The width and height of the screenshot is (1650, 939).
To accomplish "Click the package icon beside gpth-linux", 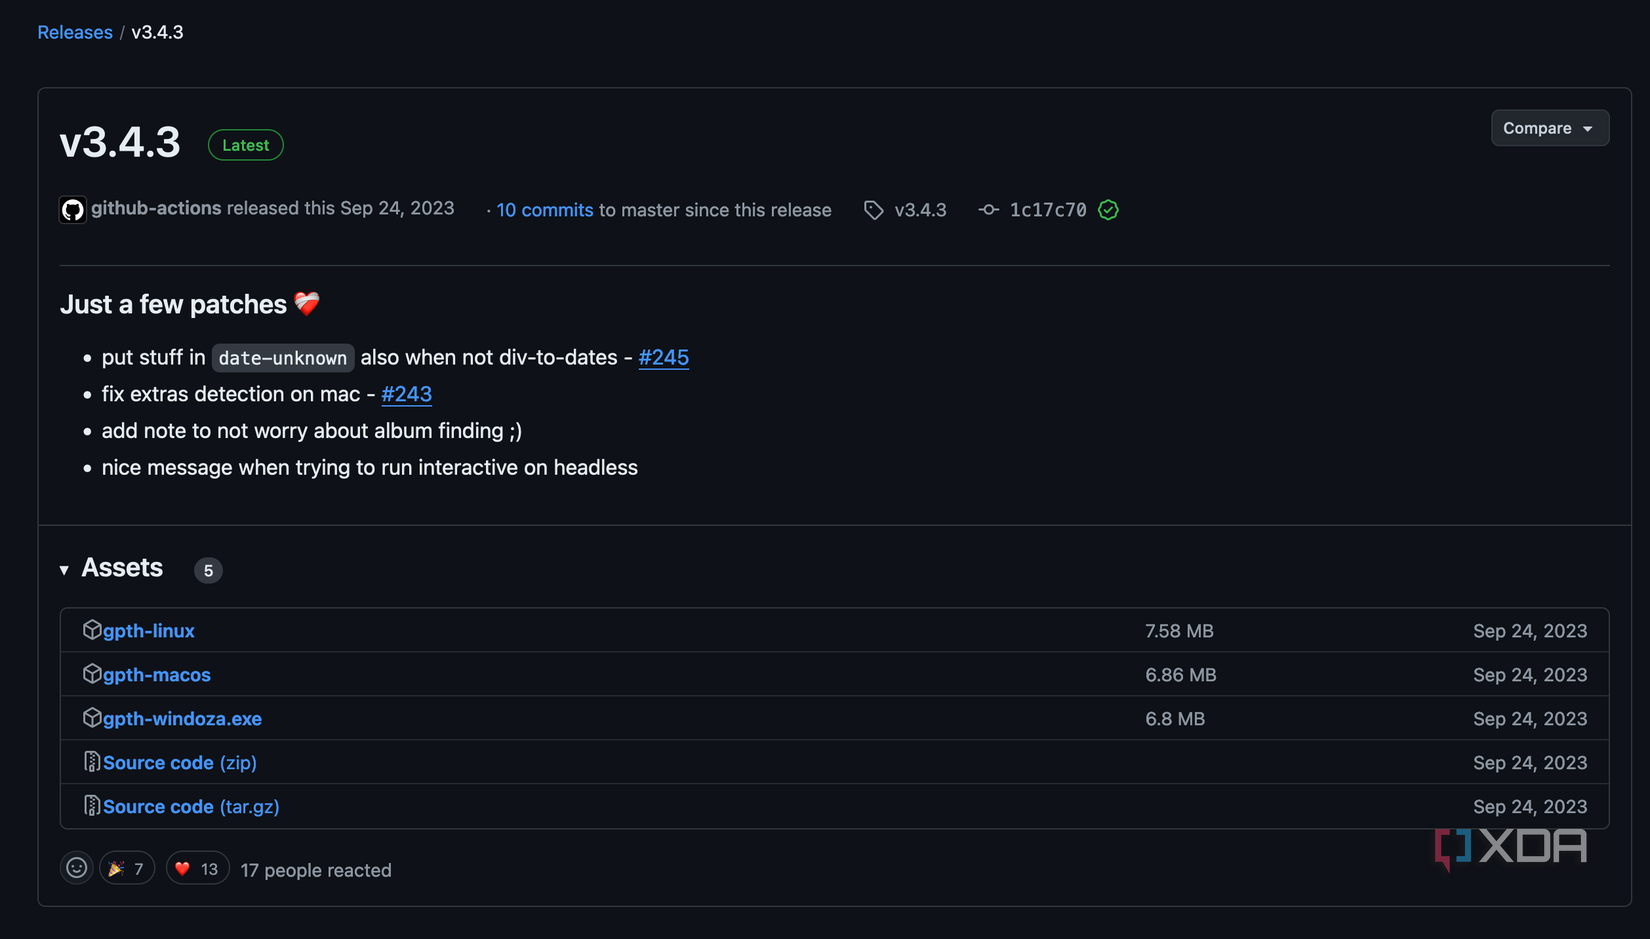I will point(92,630).
